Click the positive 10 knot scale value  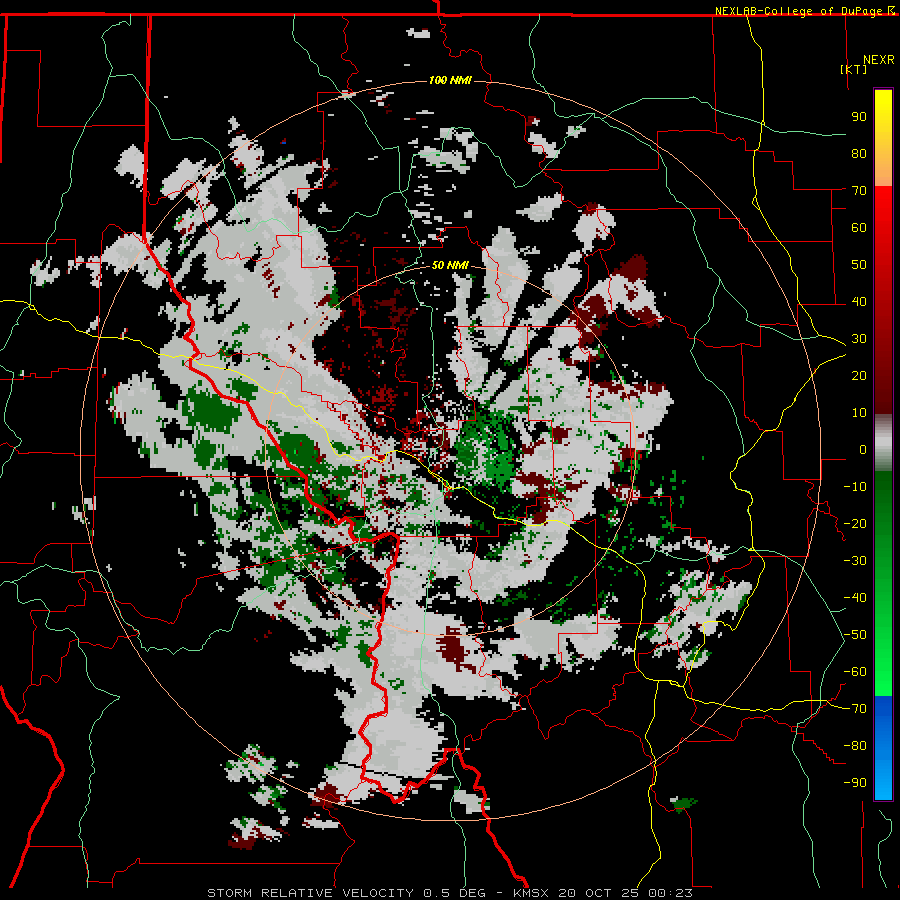coord(859,413)
